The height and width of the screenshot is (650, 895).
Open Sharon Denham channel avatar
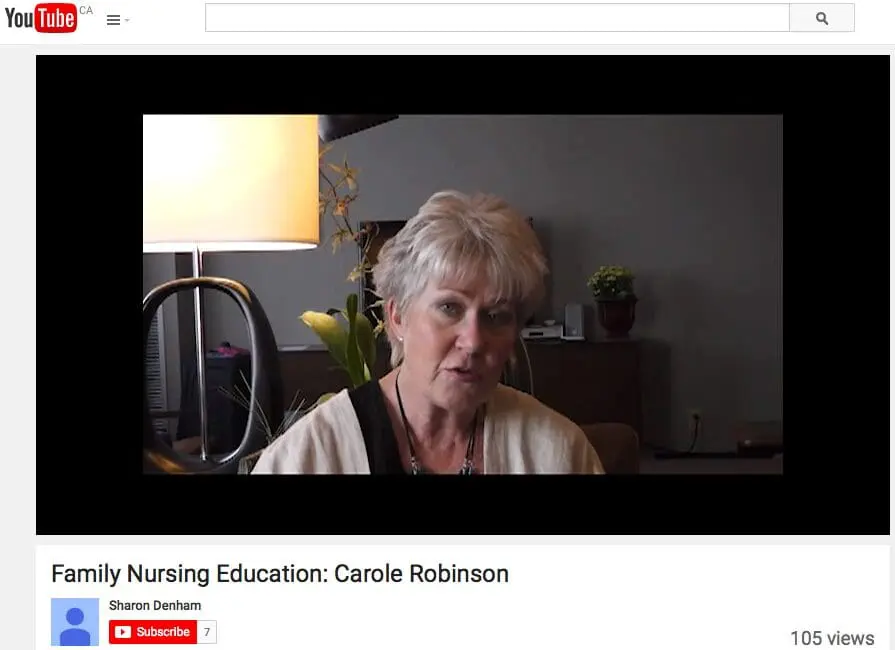click(75, 622)
